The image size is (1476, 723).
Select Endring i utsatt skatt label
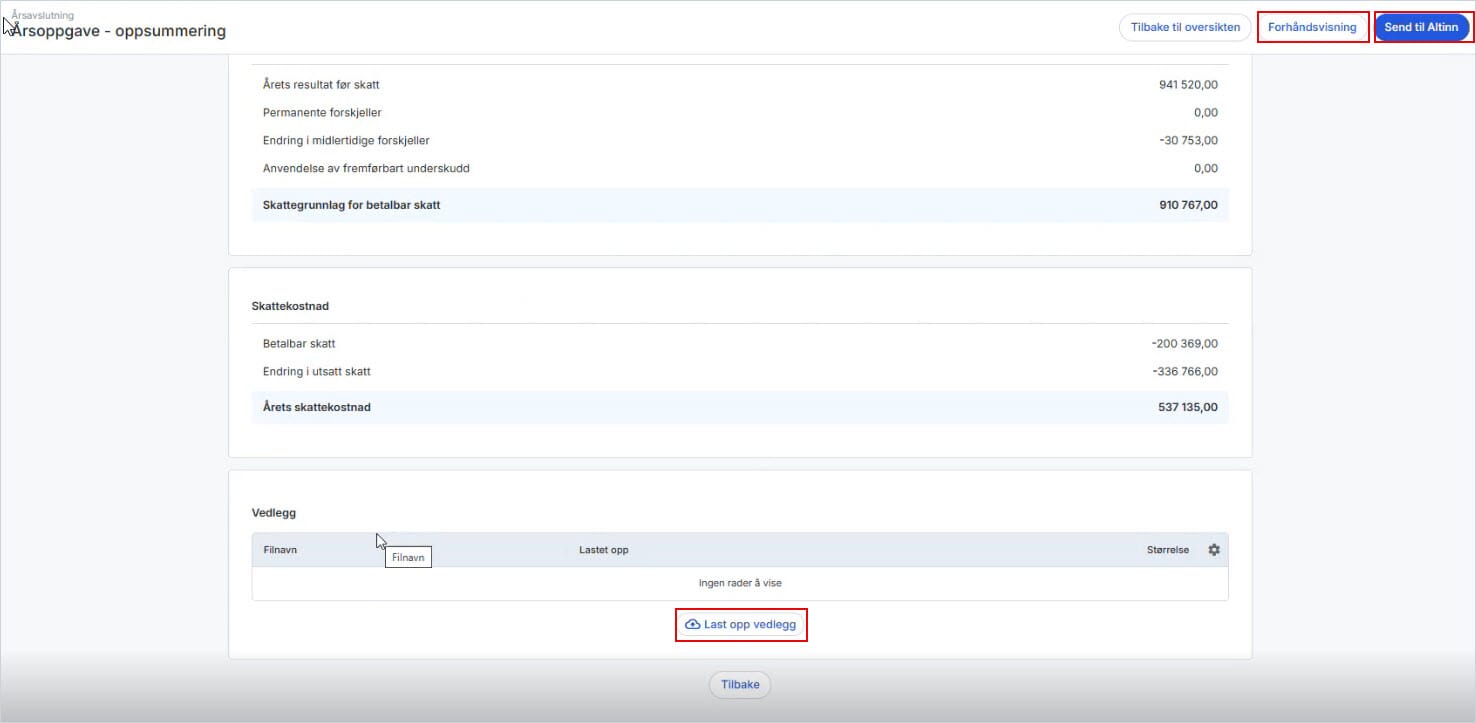point(317,372)
